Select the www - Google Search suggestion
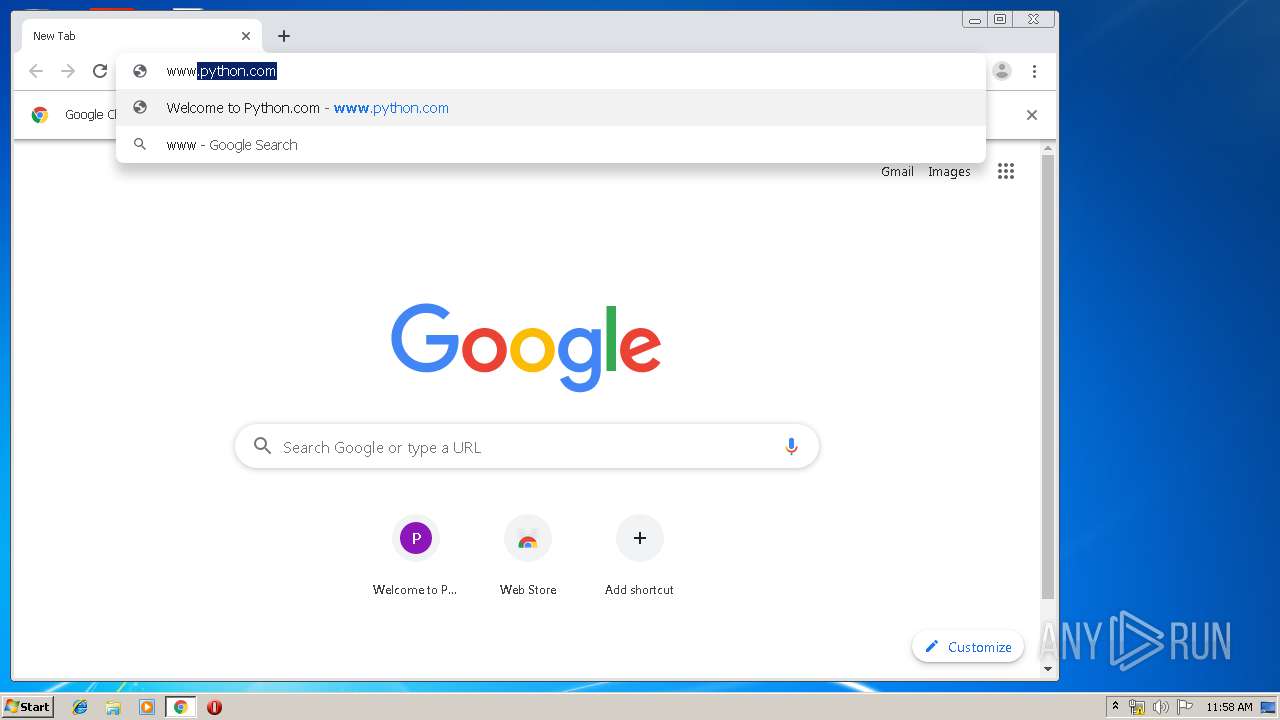Viewport: 1280px width, 720px height. (550, 145)
